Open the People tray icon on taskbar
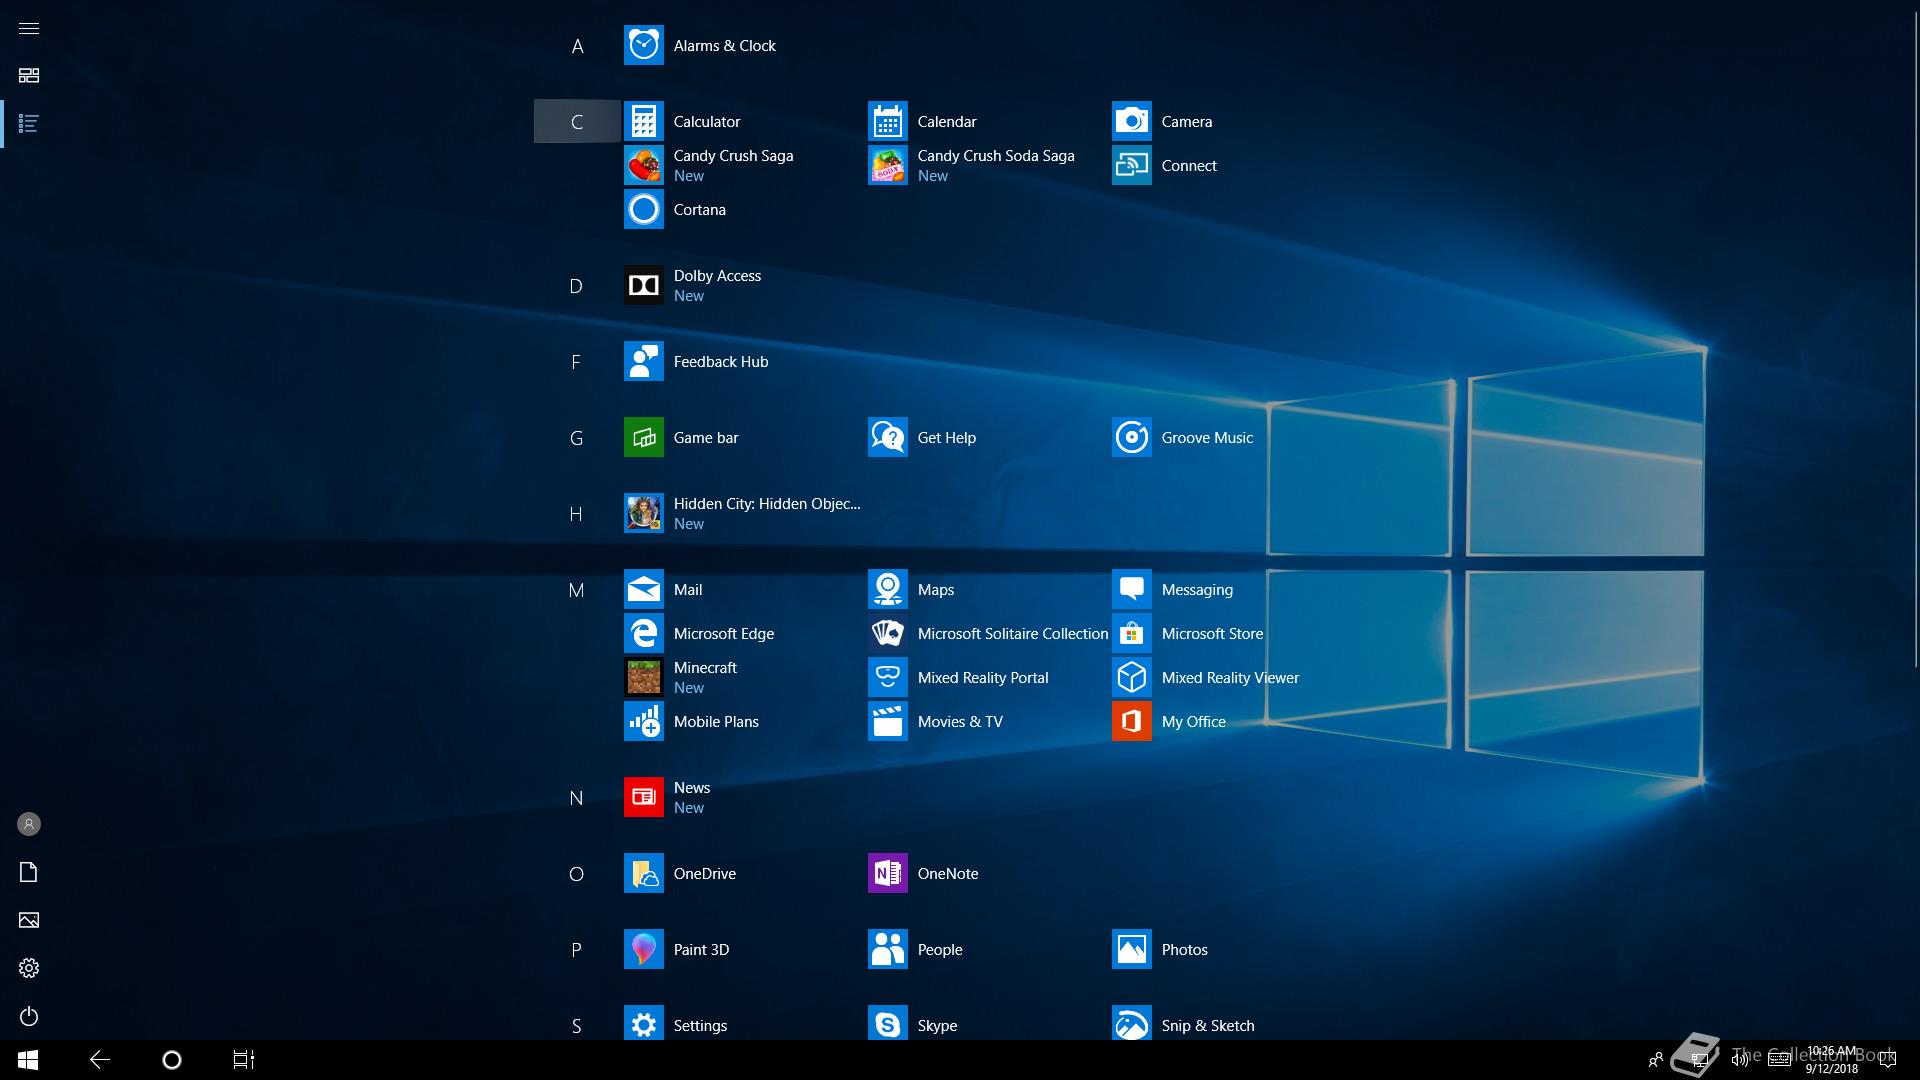This screenshot has width=1920, height=1080. point(1655,1060)
